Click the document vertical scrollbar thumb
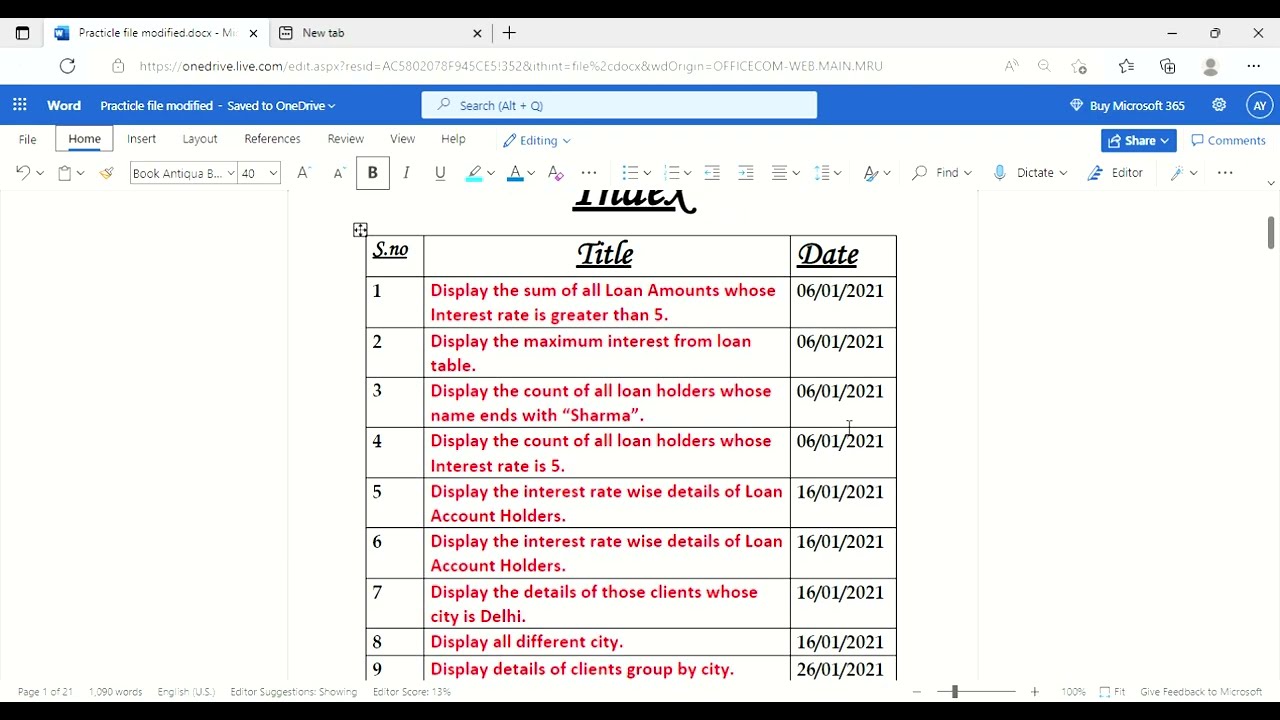Screen dimensions: 1280x720 point(1271,232)
